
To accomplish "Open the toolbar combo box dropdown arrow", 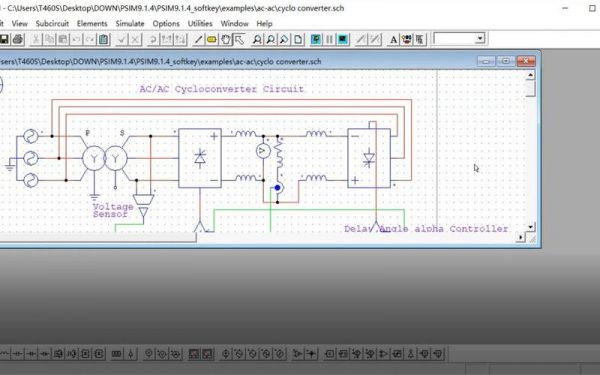I will click(480, 38).
